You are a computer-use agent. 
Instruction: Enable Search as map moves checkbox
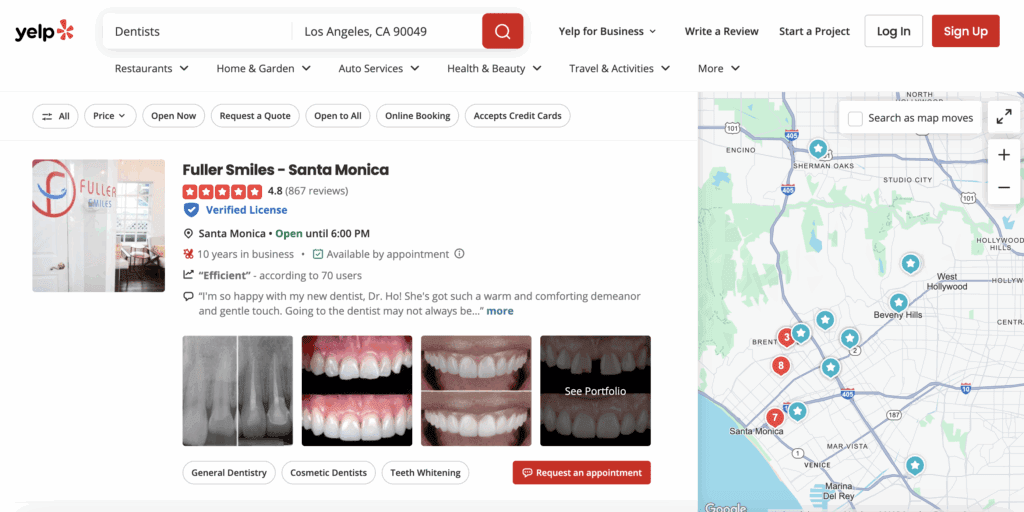[855, 118]
